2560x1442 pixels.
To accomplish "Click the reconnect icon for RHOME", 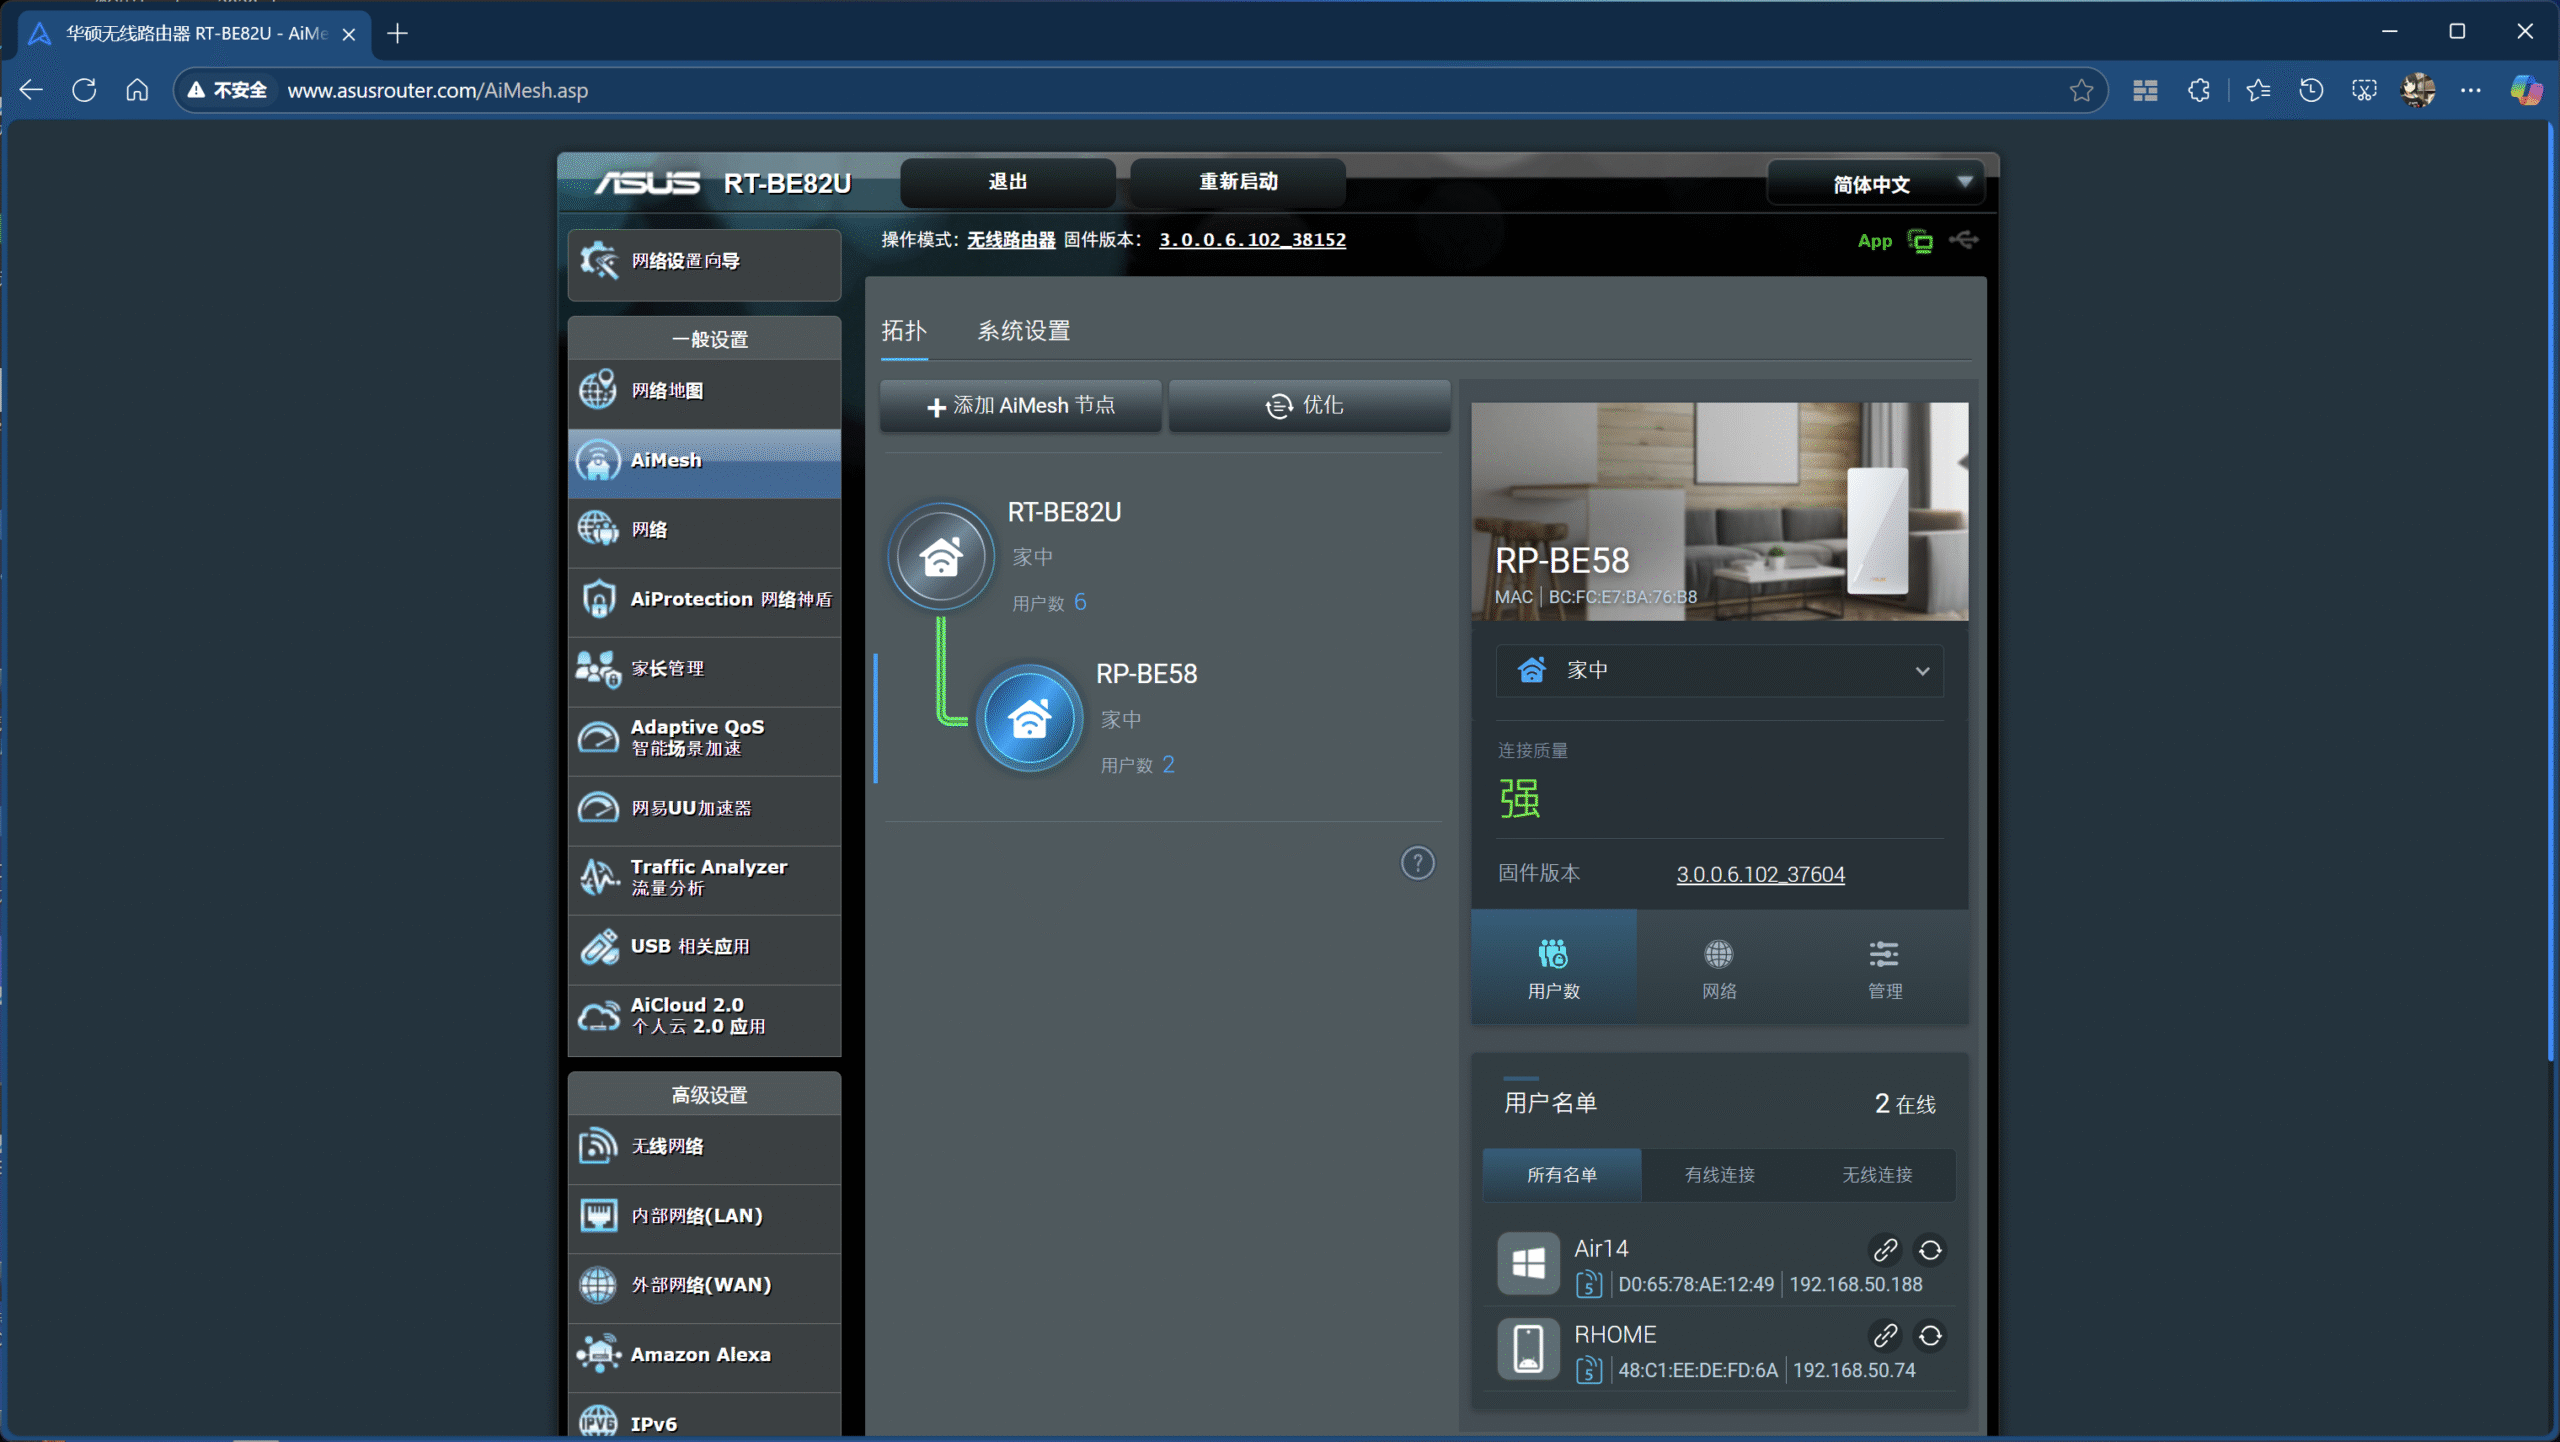I will click(1930, 1336).
